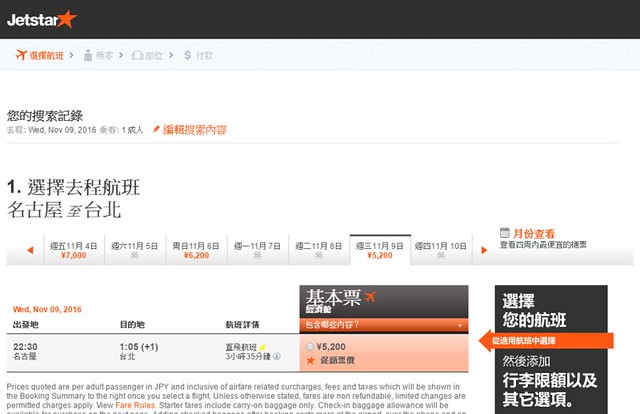Viewport: 640px width, 414px height.
Task: Click the dollar payment icon in the progress steps
Action: 188,55
